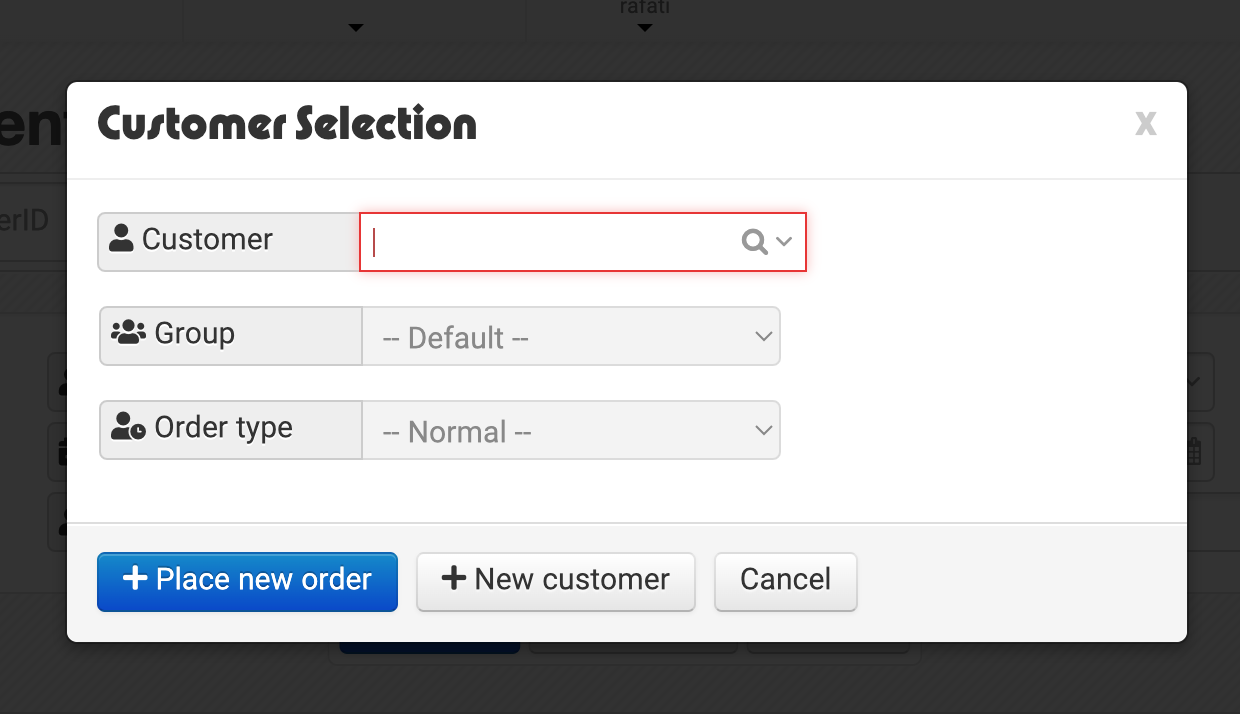Image resolution: width=1240 pixels, height=714 pixels.
Task: Open the dimmed dropdown arrow under rafati
Action: pyautogui.click(x=645, y=28)
